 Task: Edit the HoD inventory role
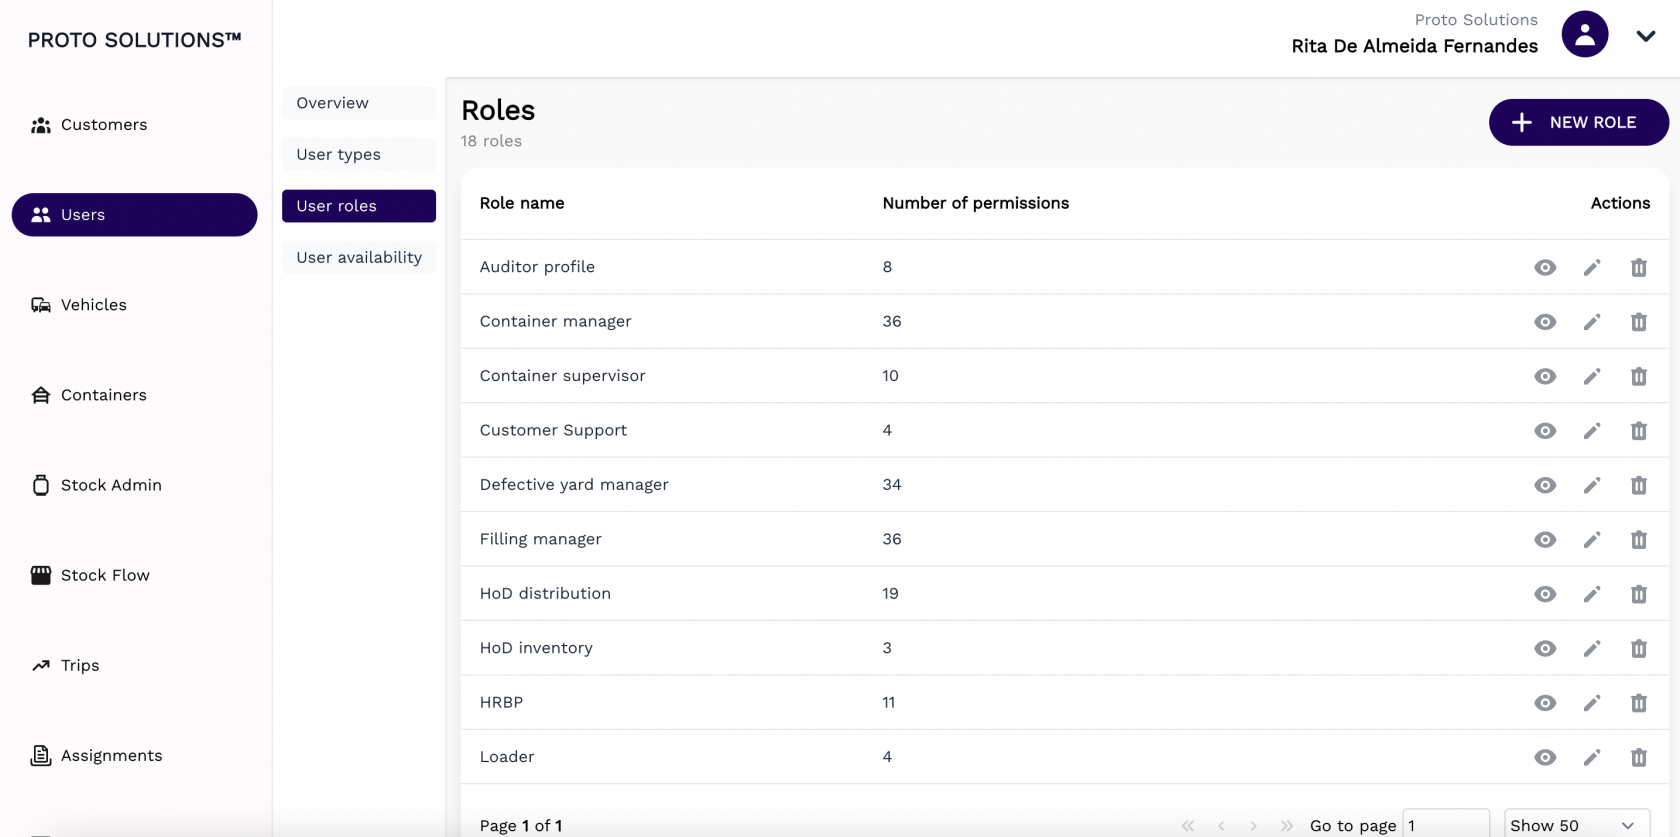pos(1592,649)
